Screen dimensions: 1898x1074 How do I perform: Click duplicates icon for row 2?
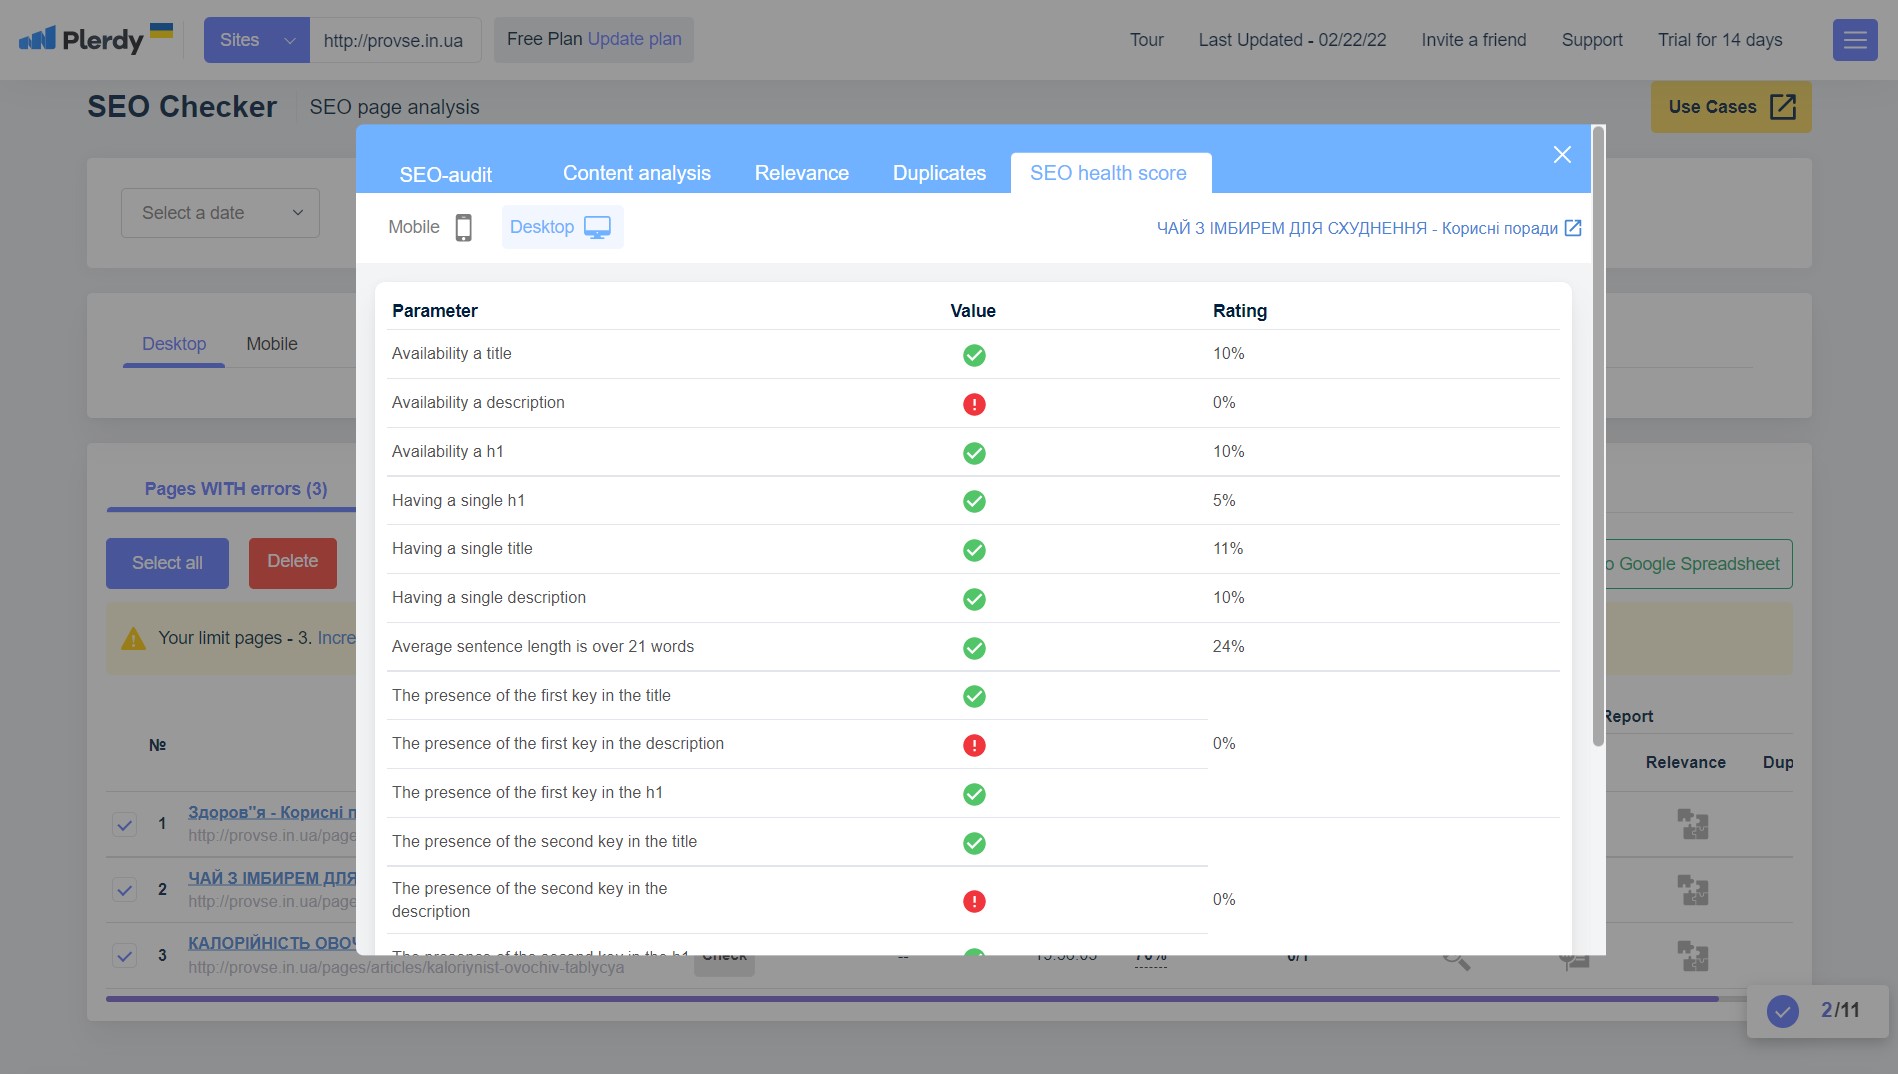point(1692,890)
